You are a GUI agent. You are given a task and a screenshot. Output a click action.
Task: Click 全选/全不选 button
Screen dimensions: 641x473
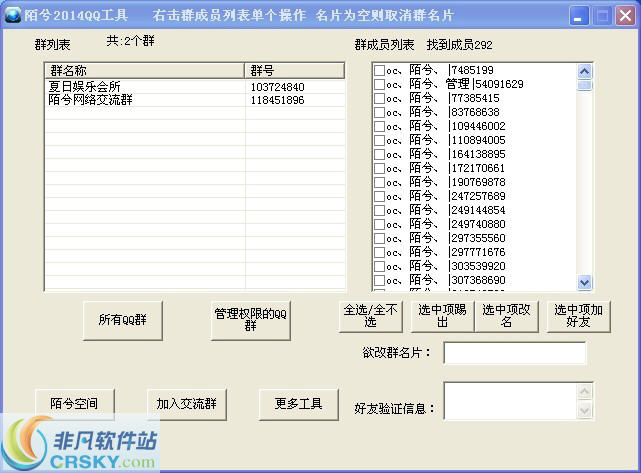coord(370,316)
